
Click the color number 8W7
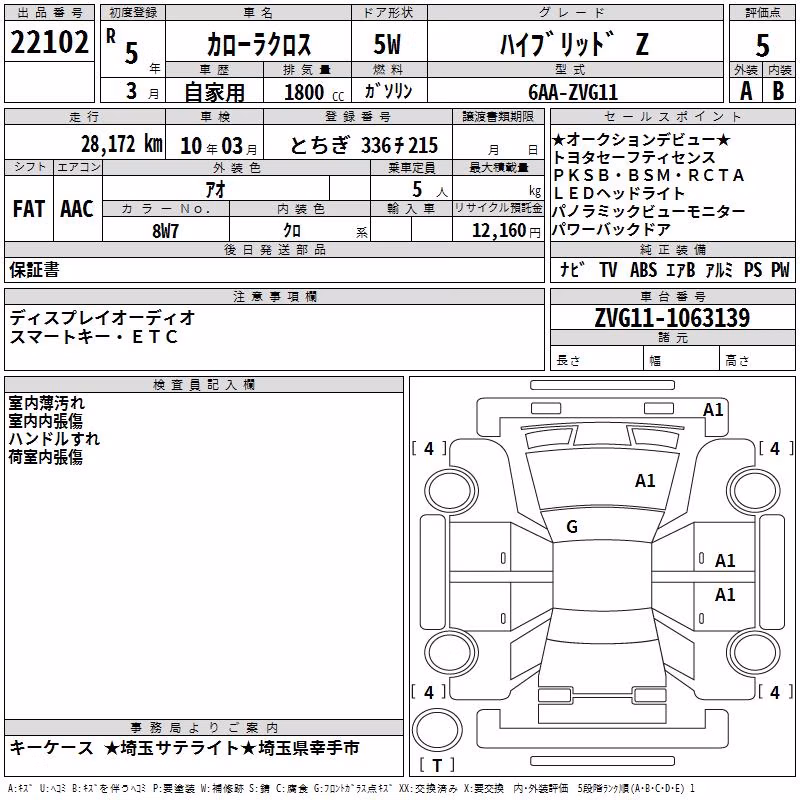[x=165, y=231]
